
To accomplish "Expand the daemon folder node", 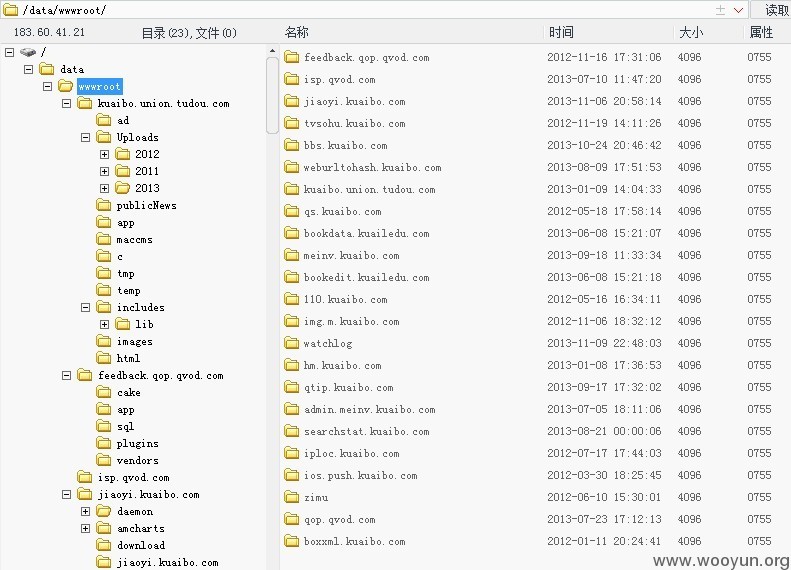I will point(85,511).
